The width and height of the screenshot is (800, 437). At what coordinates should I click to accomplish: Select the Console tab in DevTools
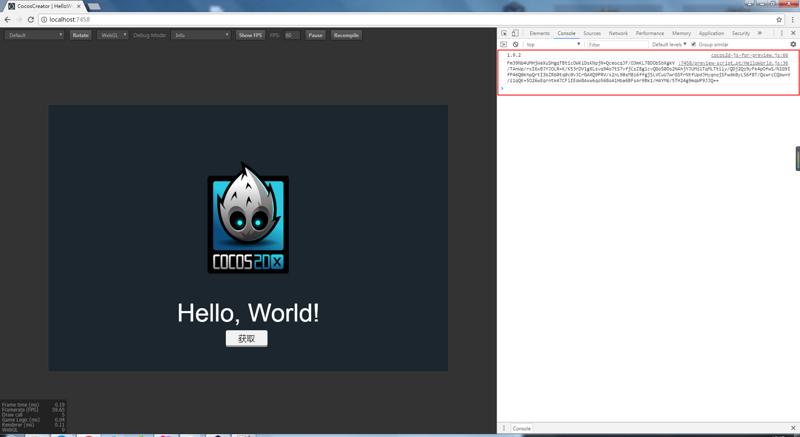point(566,33)
